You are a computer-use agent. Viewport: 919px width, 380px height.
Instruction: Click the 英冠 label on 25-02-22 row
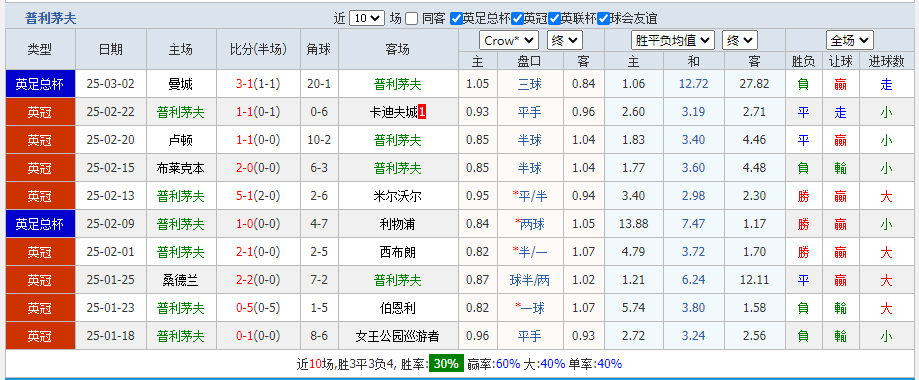[x=40, y=112]
